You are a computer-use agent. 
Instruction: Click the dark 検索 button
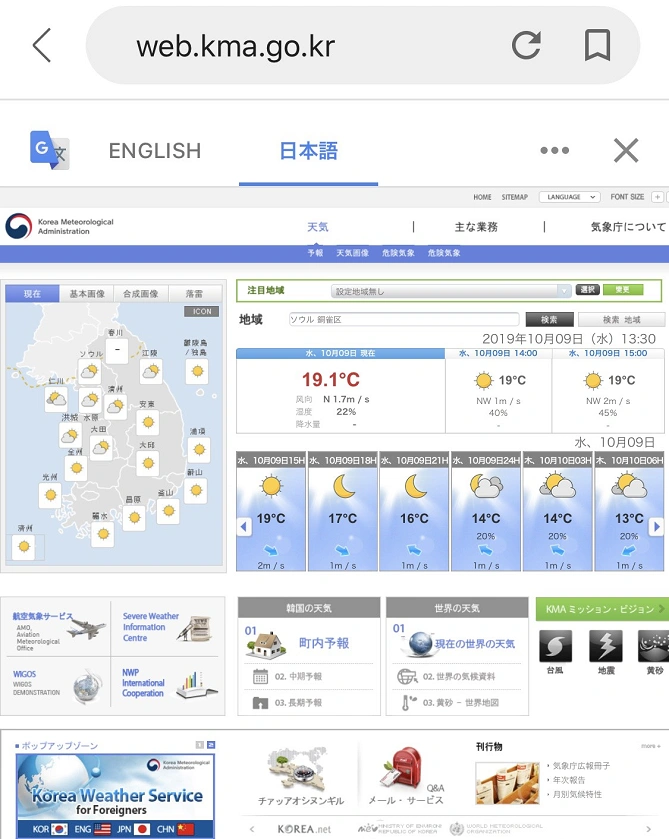coord(549,319)
